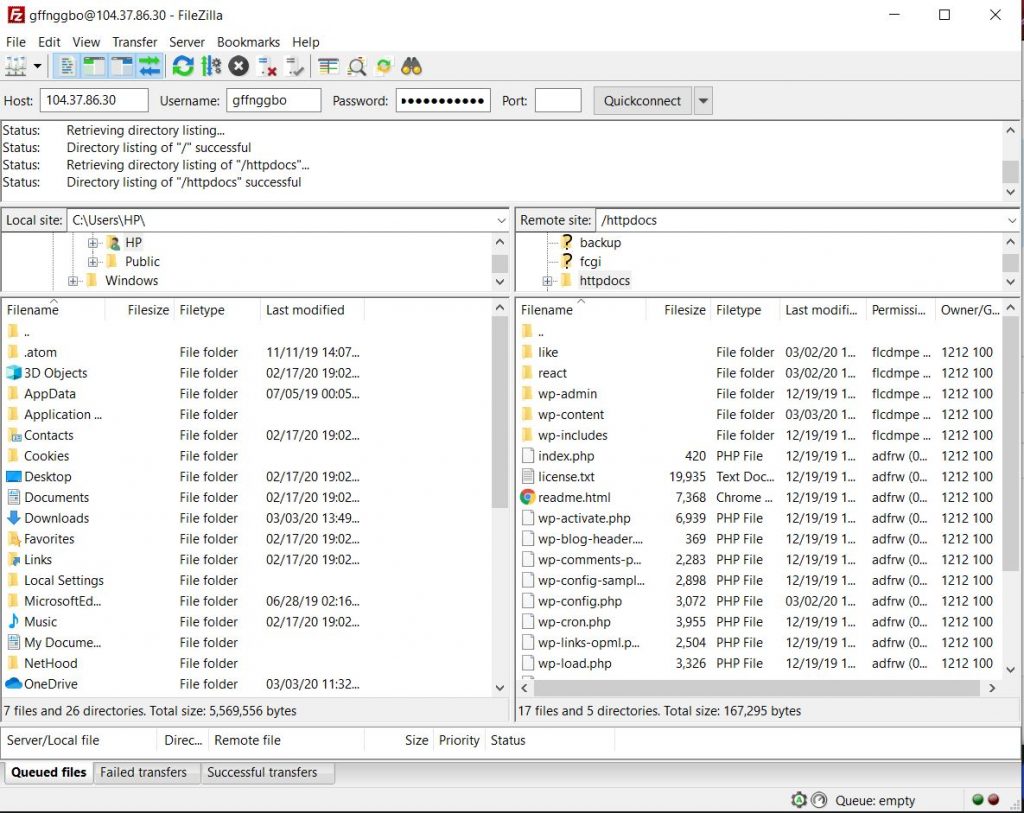Select the 3D Objects folder icon
This screenshot has height=813, width=1024.
(14, 373)
